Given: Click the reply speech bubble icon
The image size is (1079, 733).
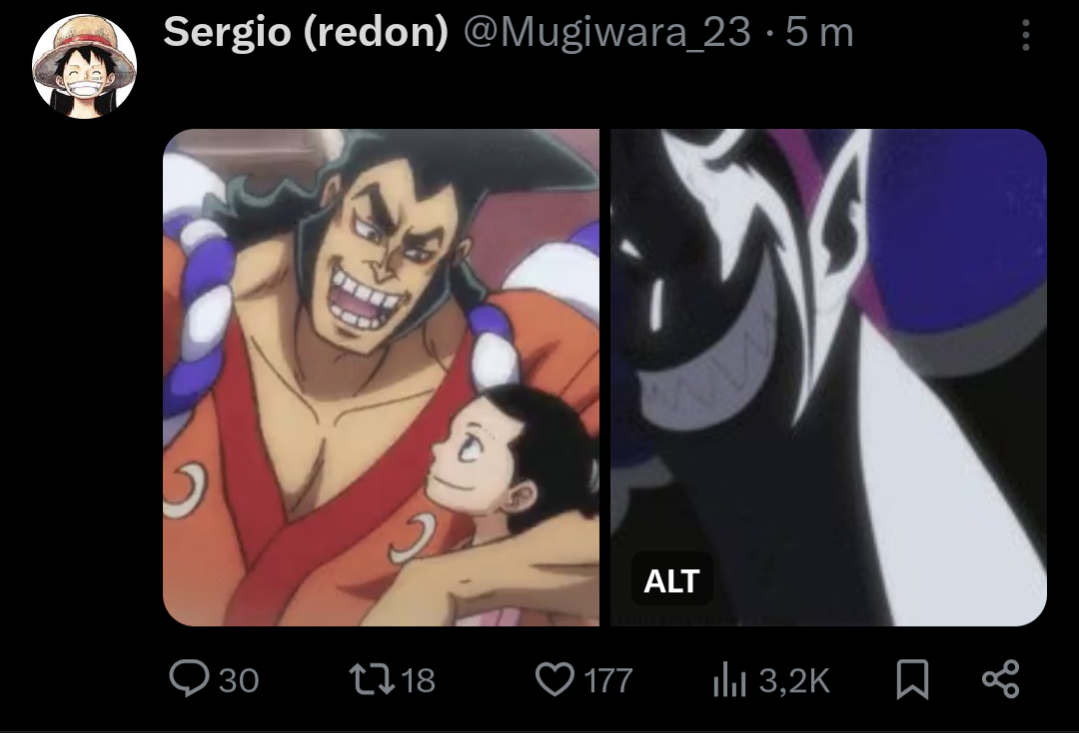Looking at the screenshot, I should [189, 679].
